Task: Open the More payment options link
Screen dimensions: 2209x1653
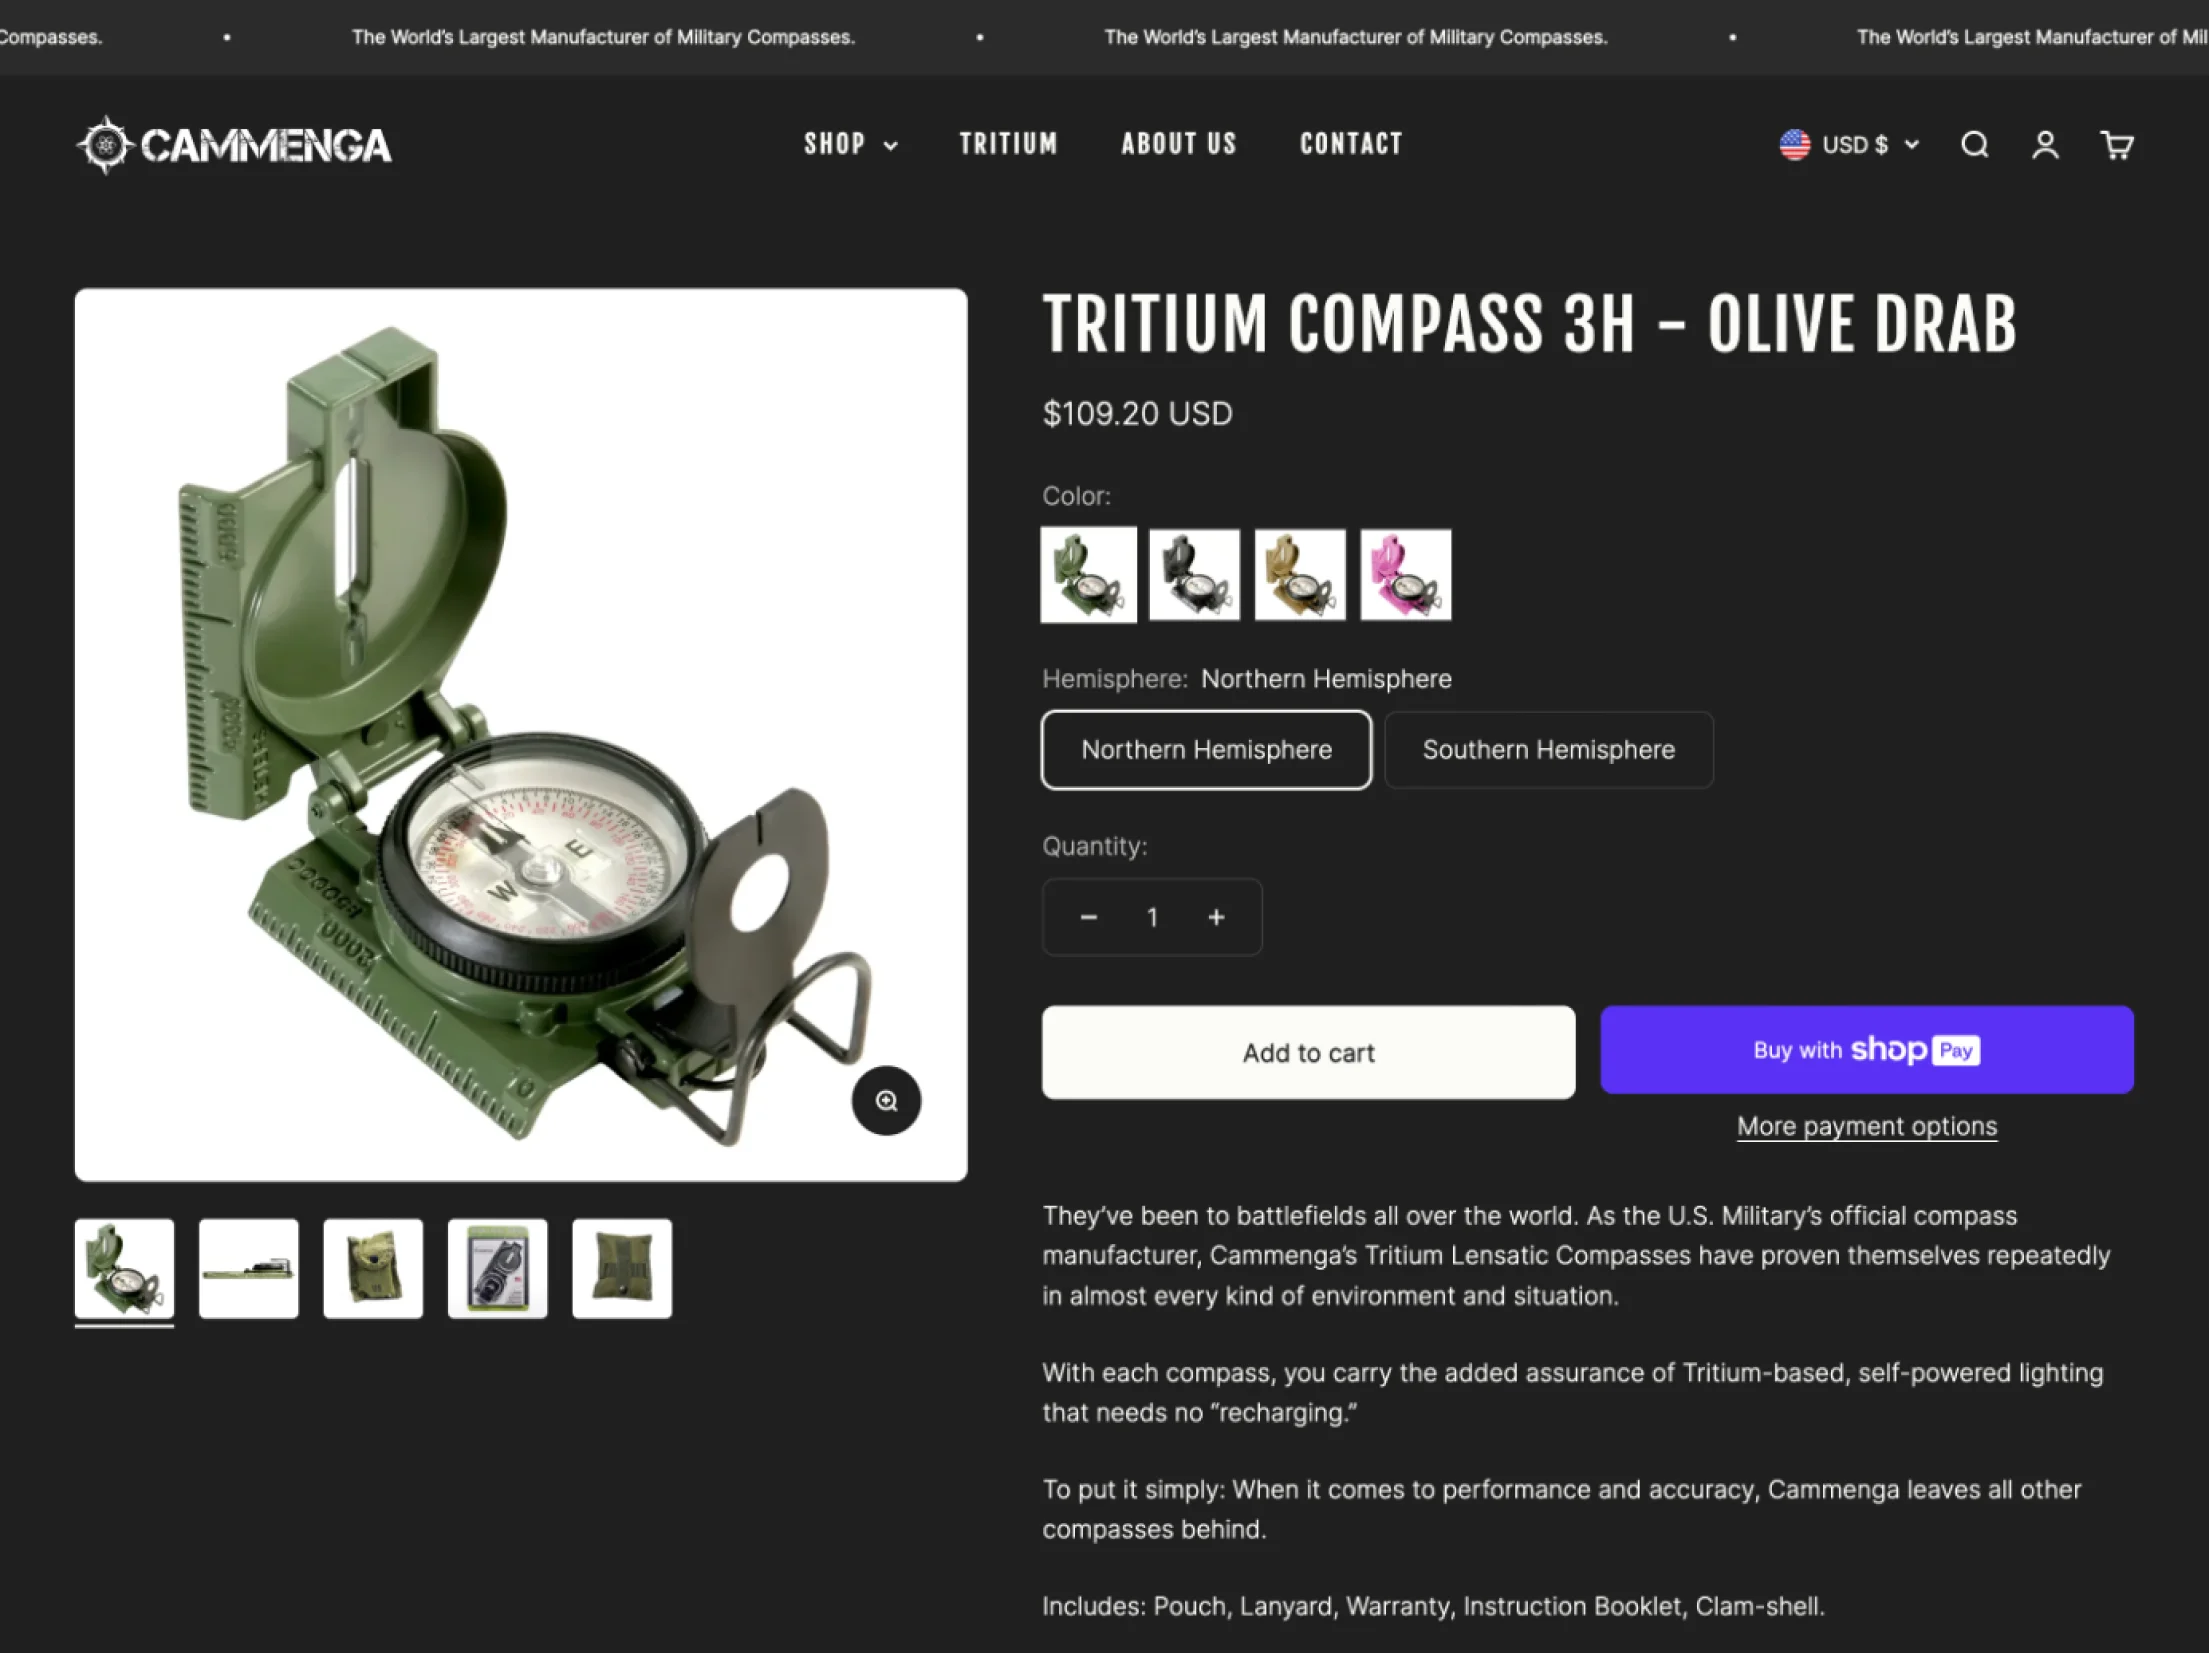Action: point(1866,1126)
